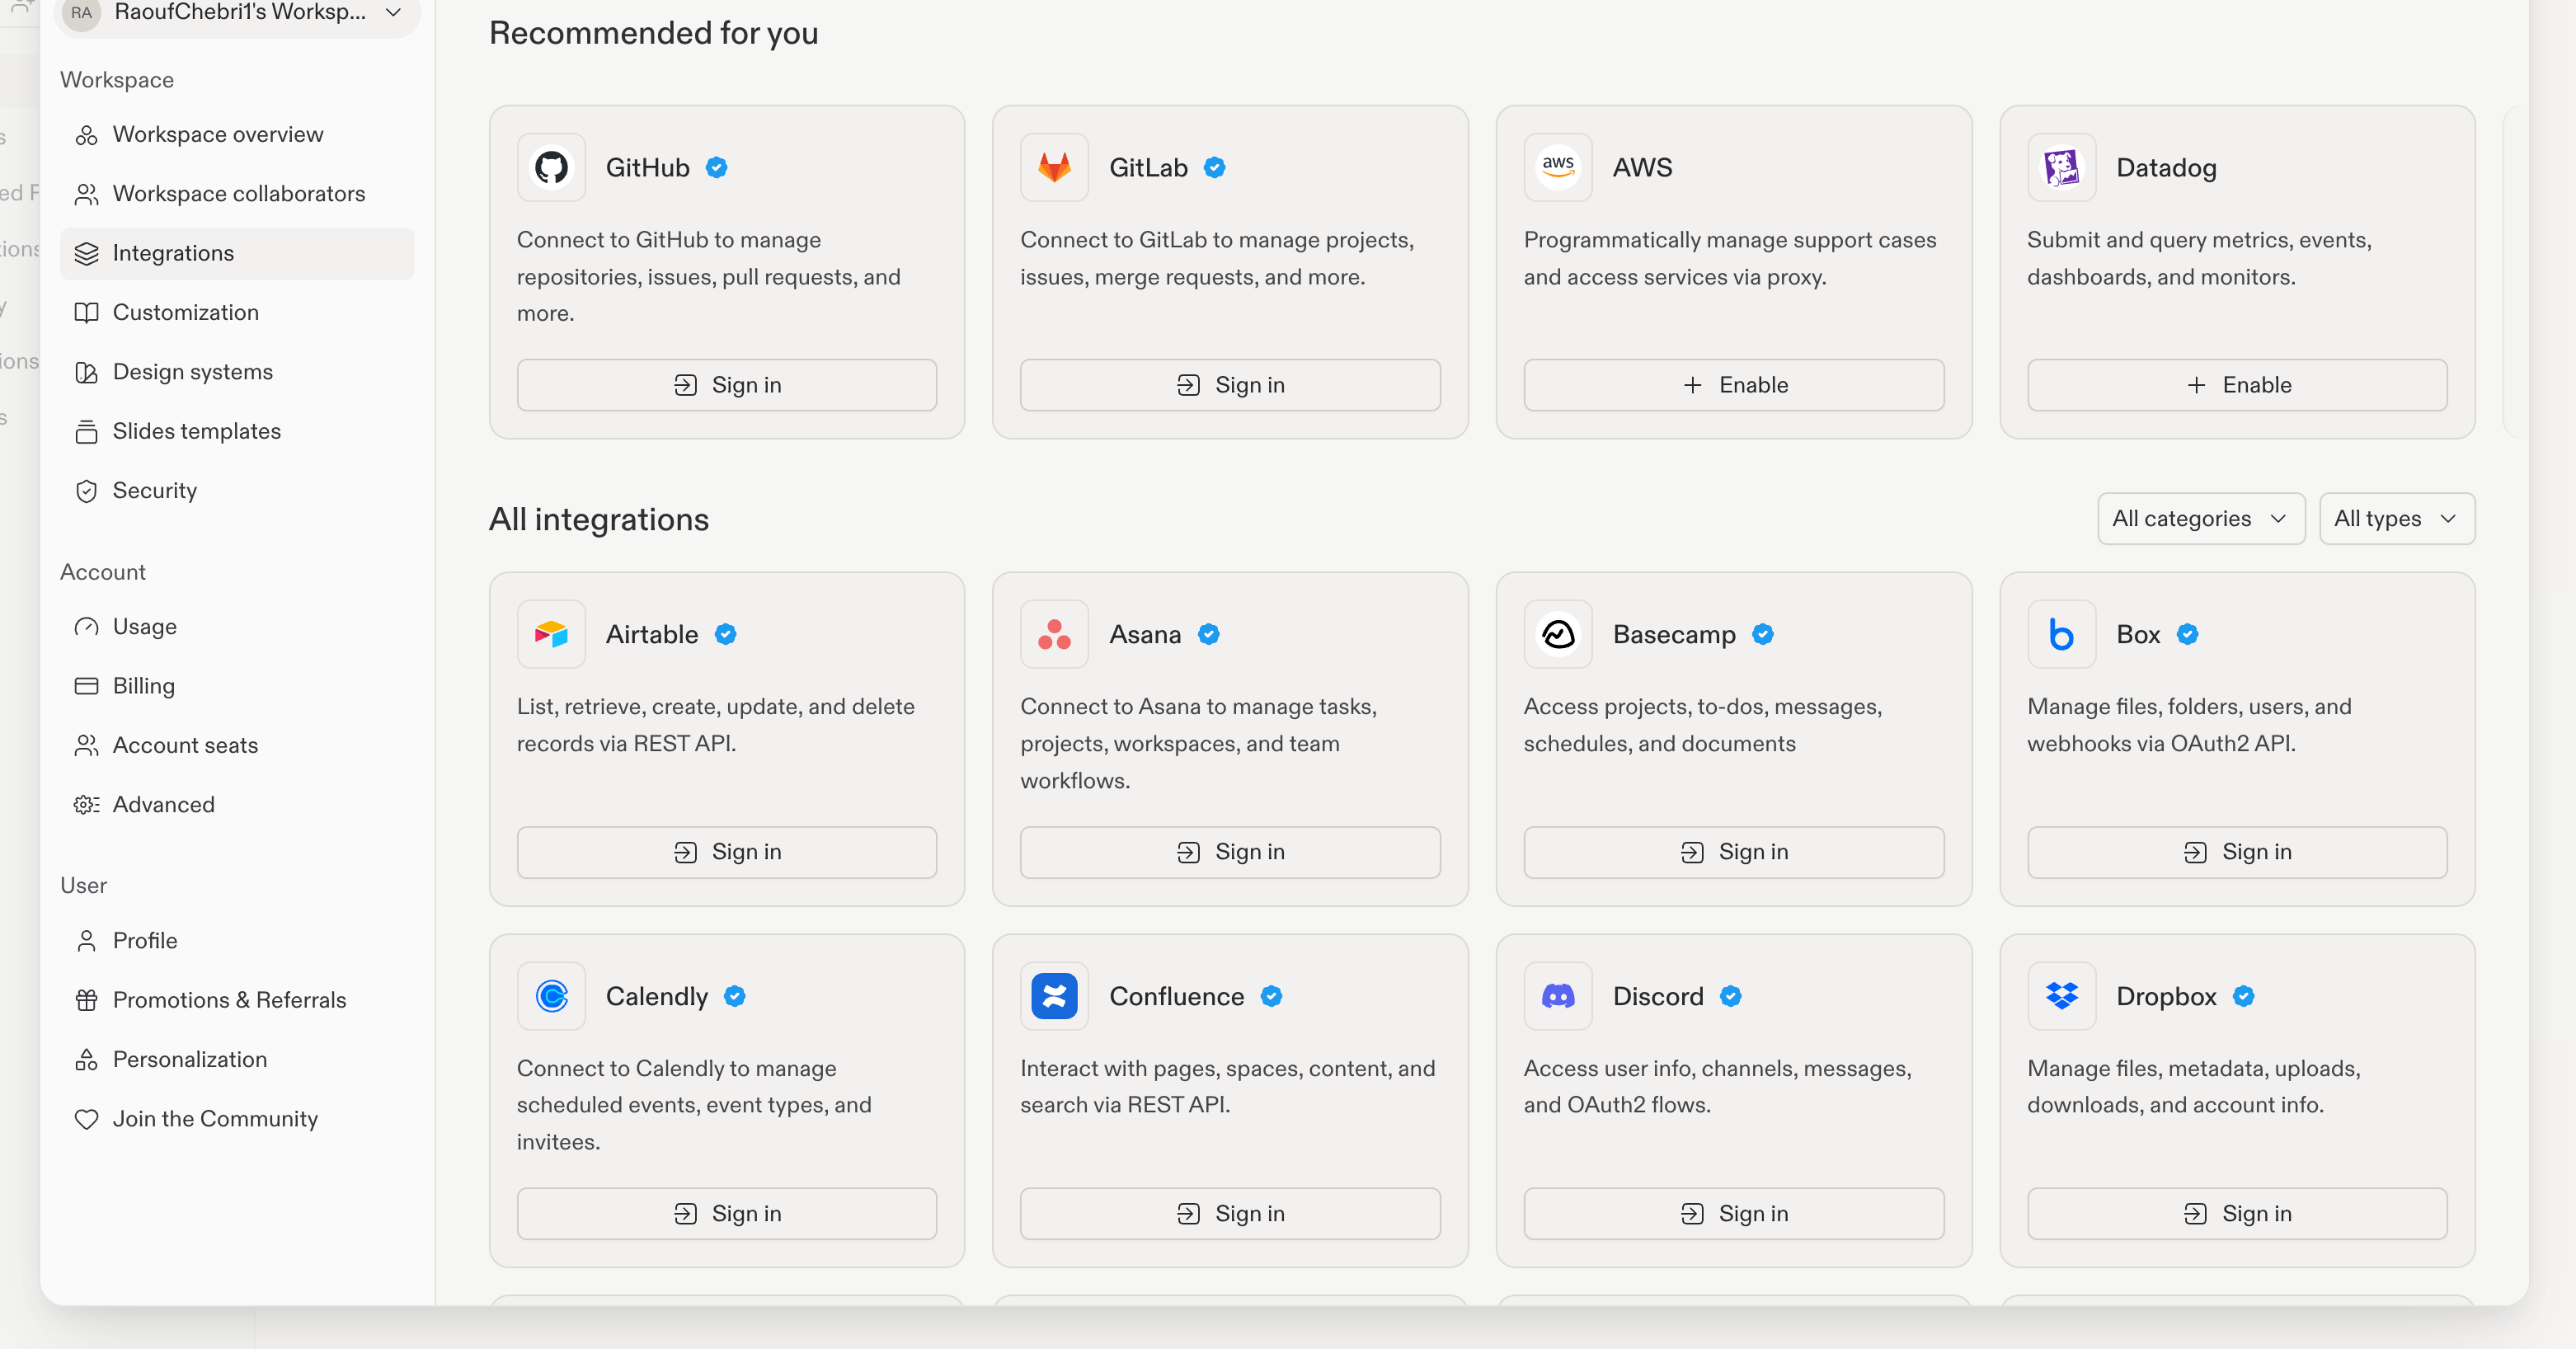Screen dimensions: 2576x1349
Task: Click Join the Community link
Action: tap(237, 1118)
